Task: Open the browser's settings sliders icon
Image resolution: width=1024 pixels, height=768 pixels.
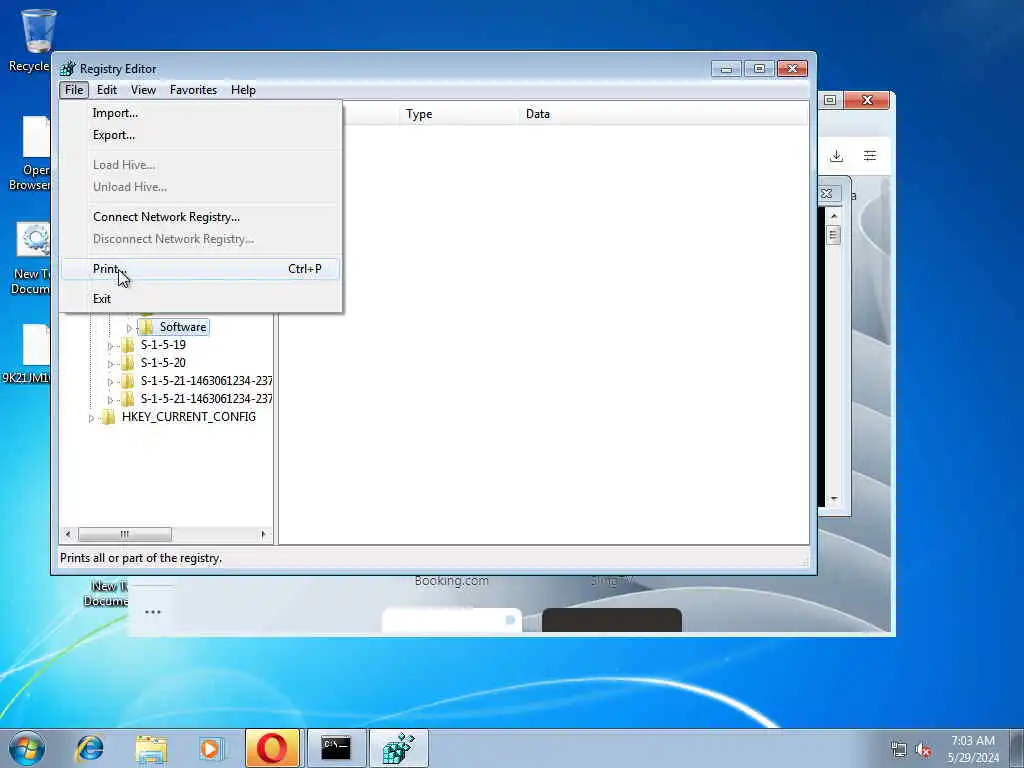Action: [870, 155]
